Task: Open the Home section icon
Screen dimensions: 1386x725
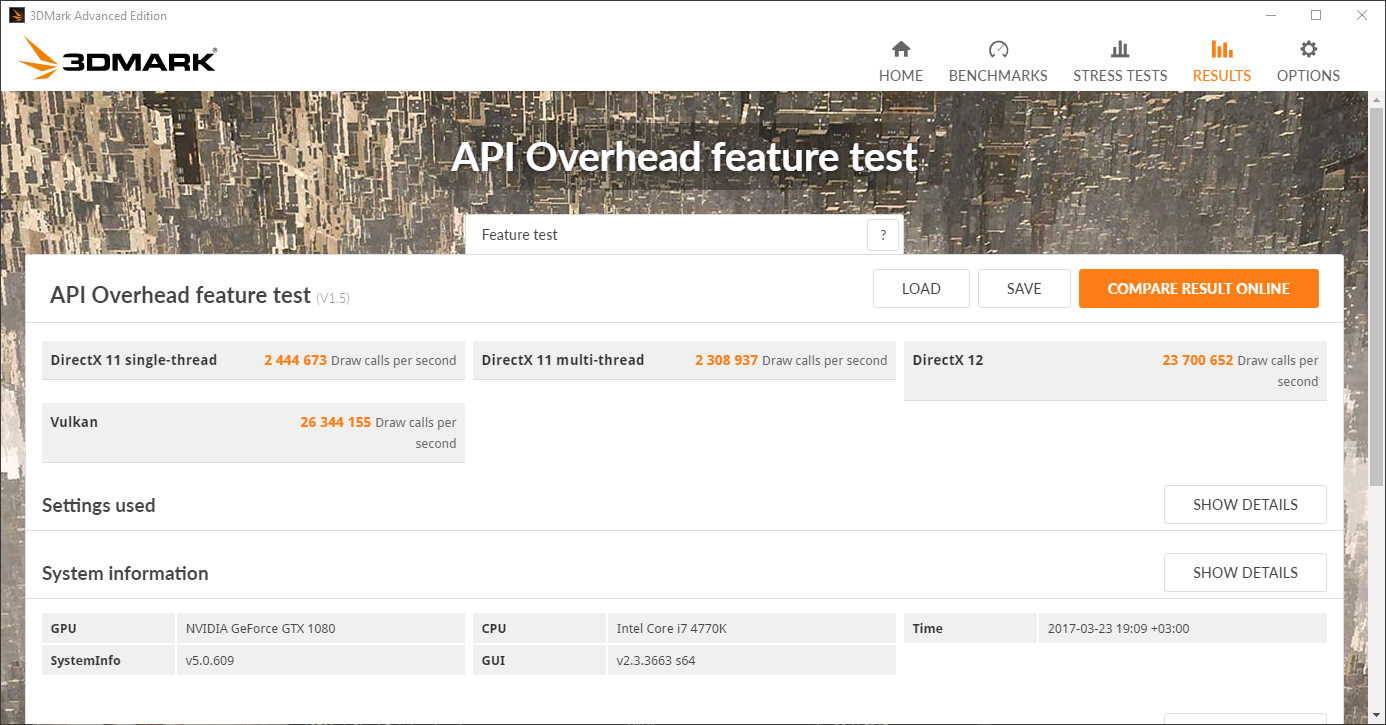Action: pyautogui.click(x=901, y=49)
